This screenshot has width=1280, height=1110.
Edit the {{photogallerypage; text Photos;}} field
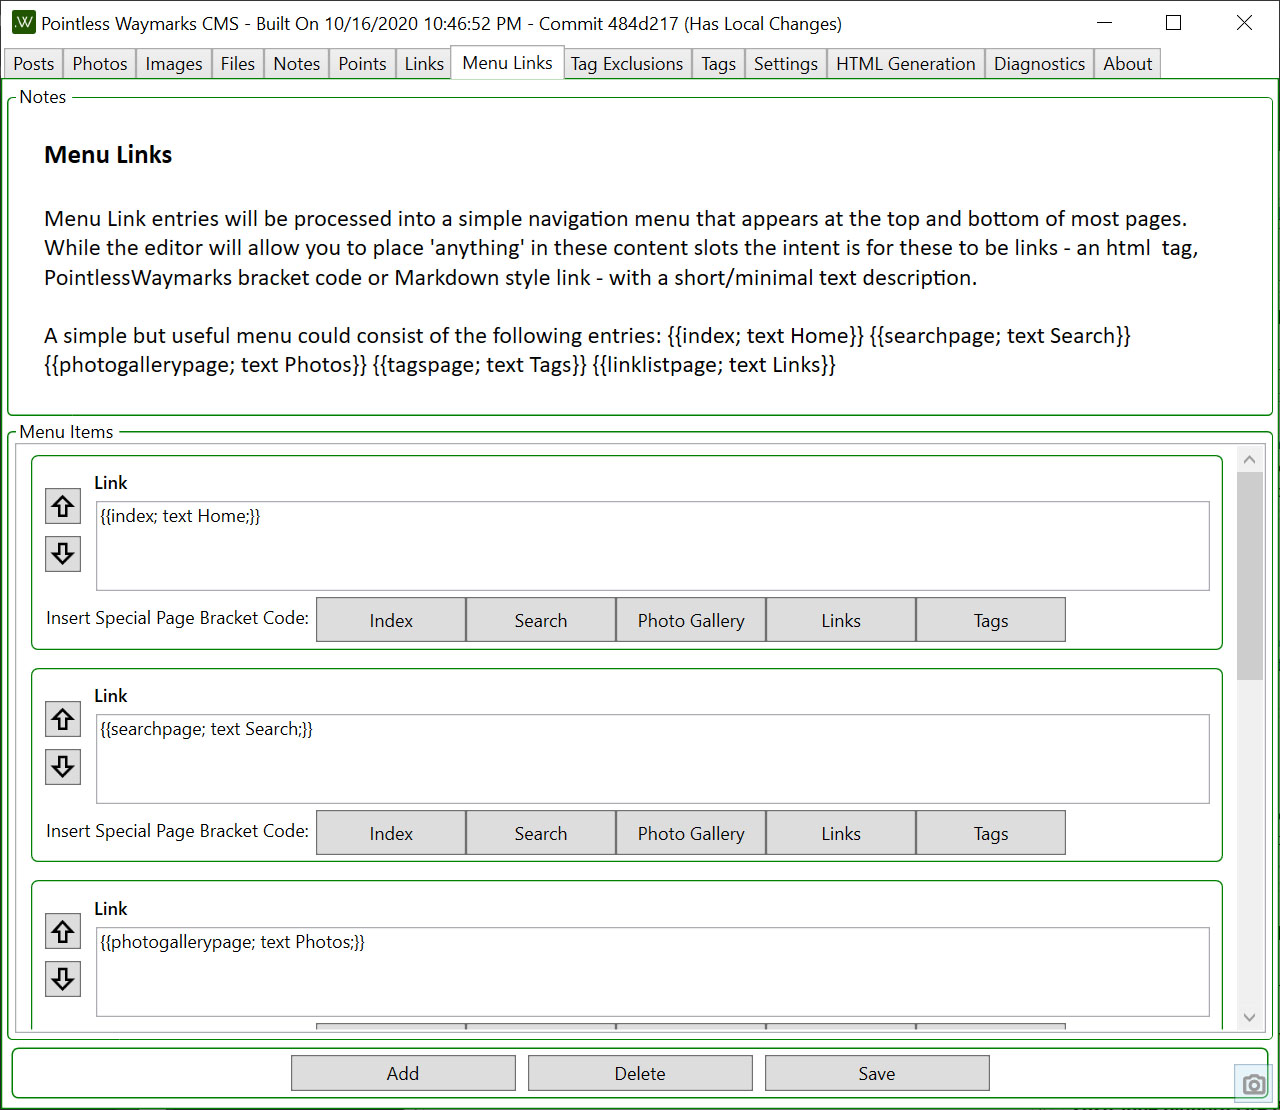pyautogui.click(x=653, y=972)
